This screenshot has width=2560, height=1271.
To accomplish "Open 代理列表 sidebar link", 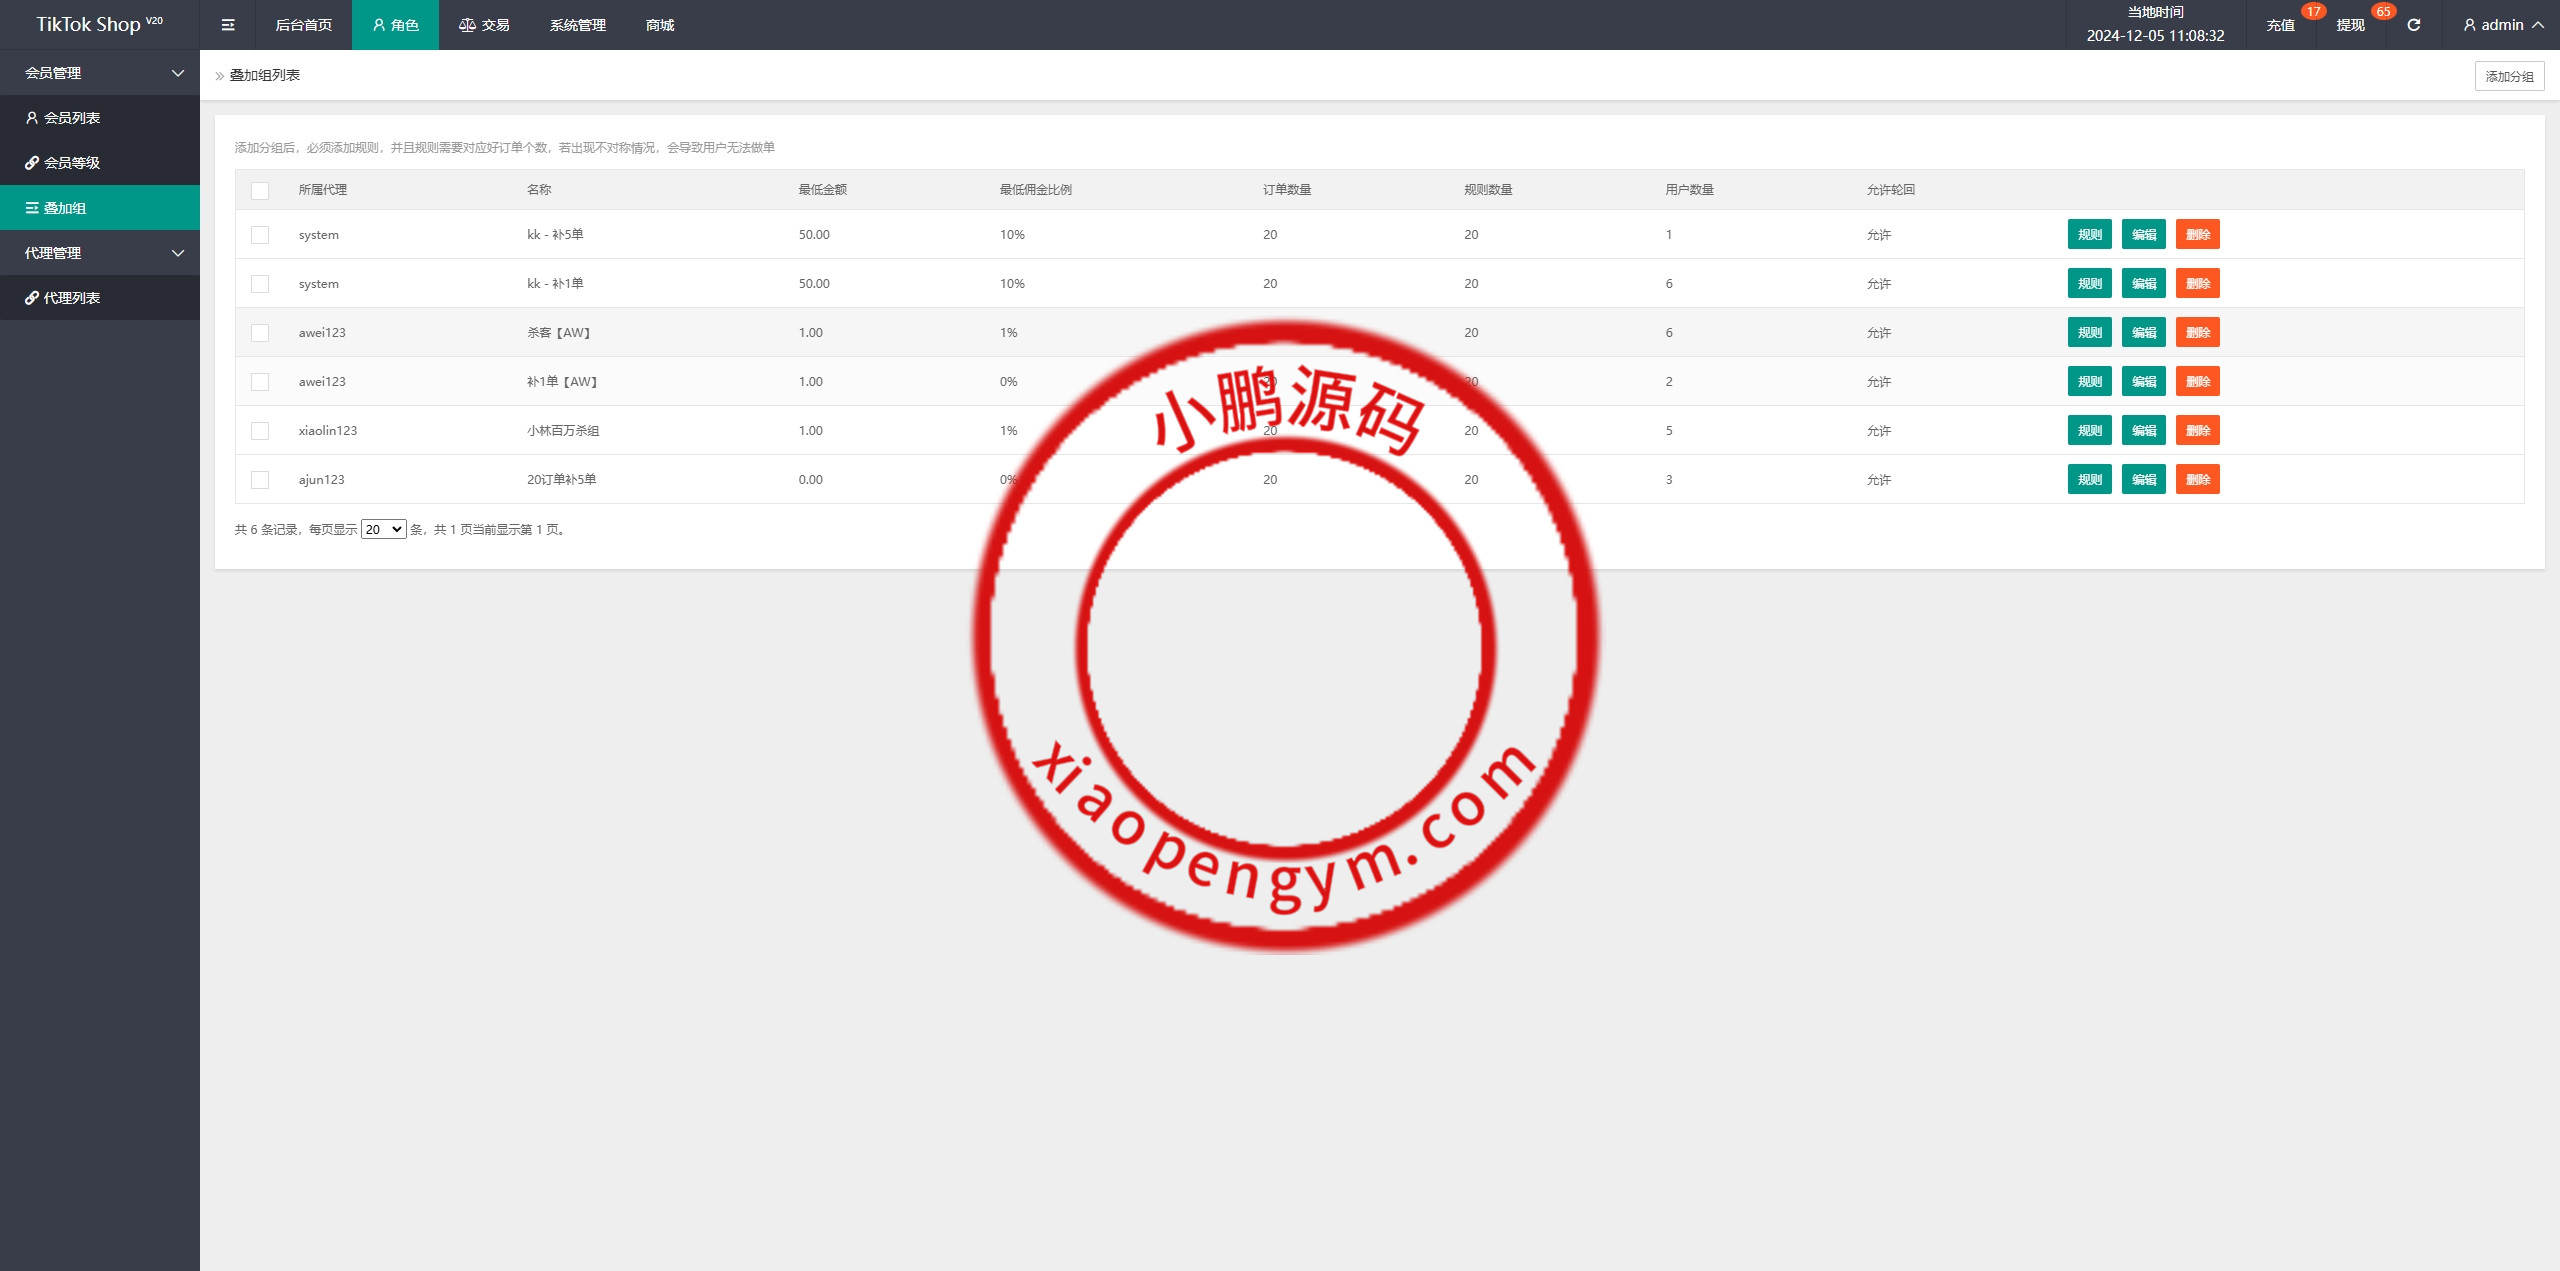I will pos(72,298).
